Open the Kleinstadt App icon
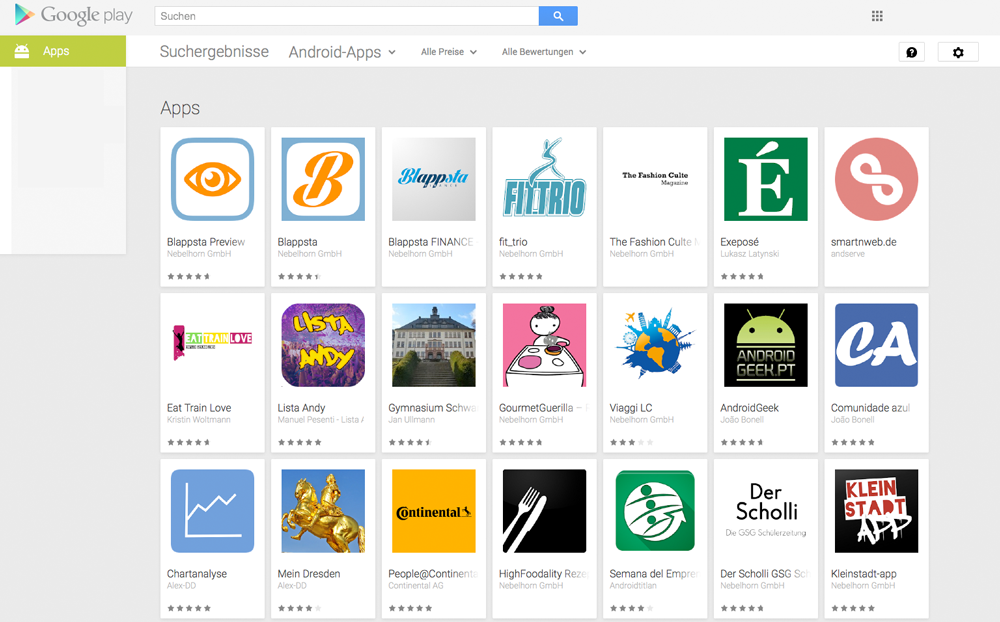The height and width of the screenshot is (622, 1000). coord(876,511)
